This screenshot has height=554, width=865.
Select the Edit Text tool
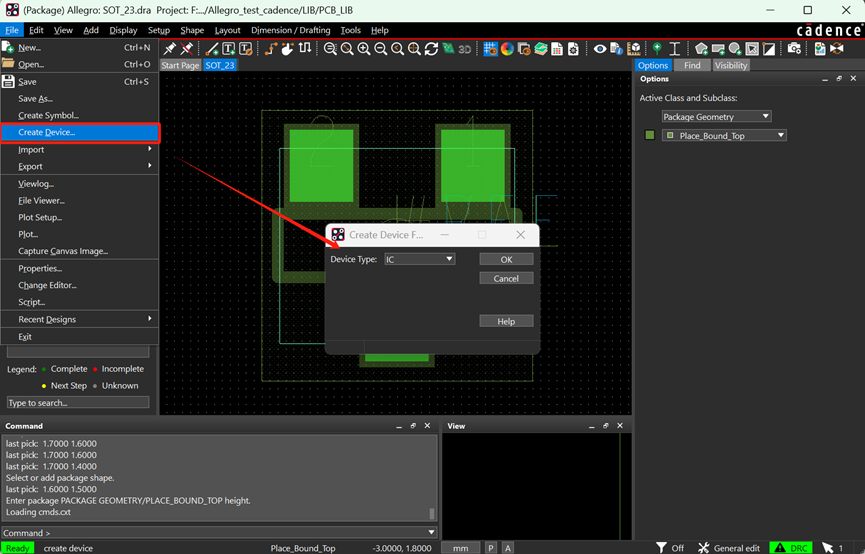click(x=245, y=49)
